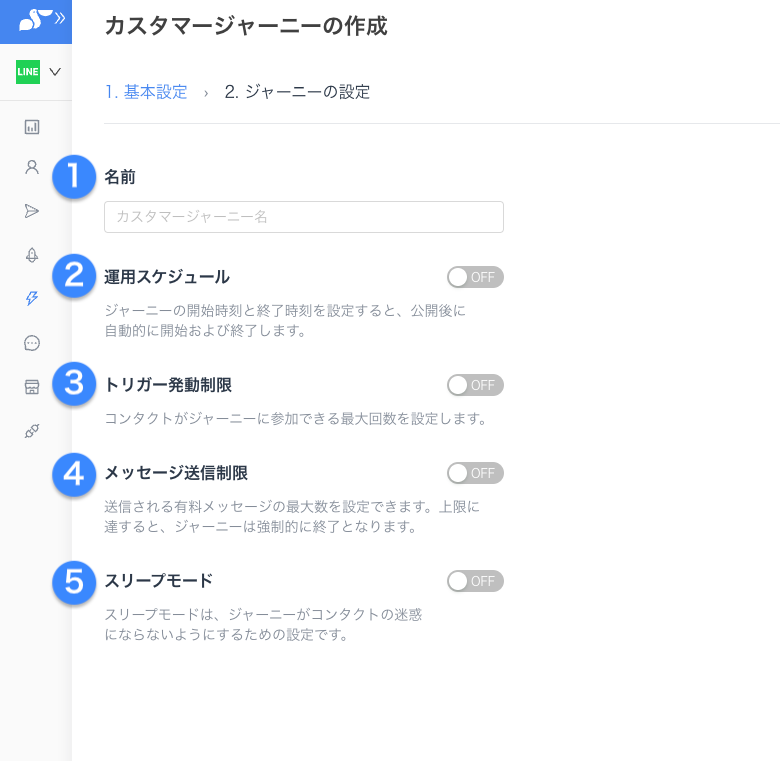This screenshot has width=780, height=761.
Task: Open the chat bubble icon in sidebar
Action: [x=32, y=343]
